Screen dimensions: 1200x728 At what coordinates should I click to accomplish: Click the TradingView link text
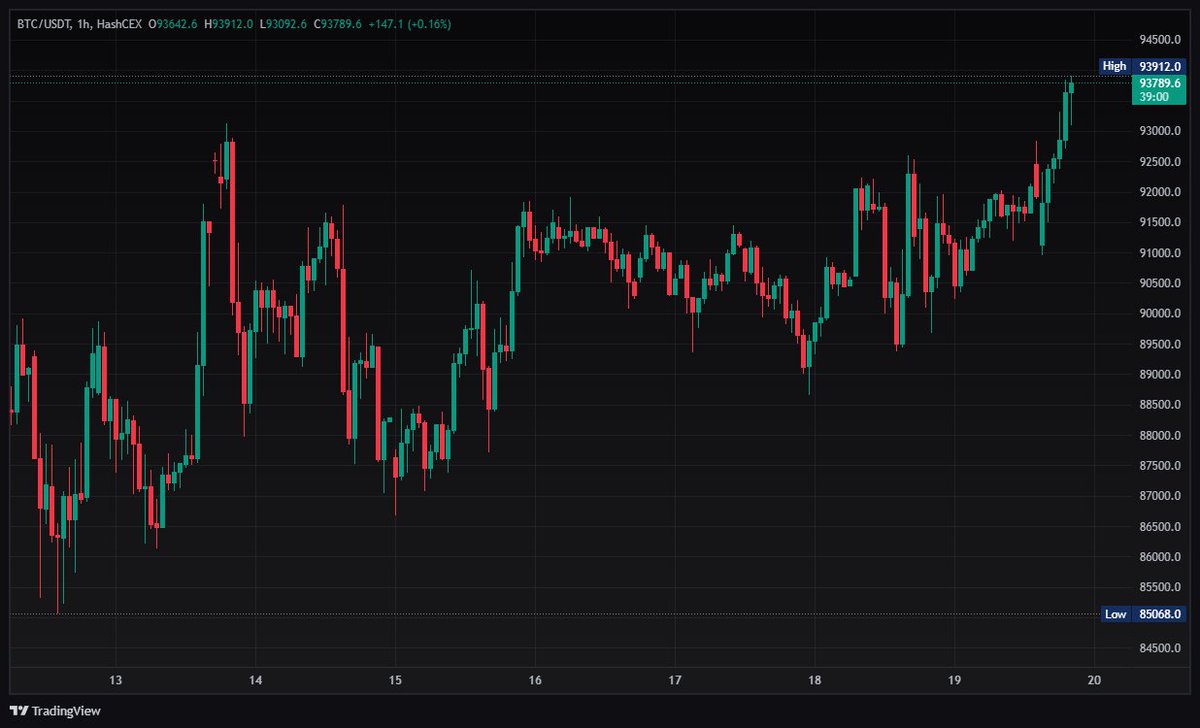point(67,710)
